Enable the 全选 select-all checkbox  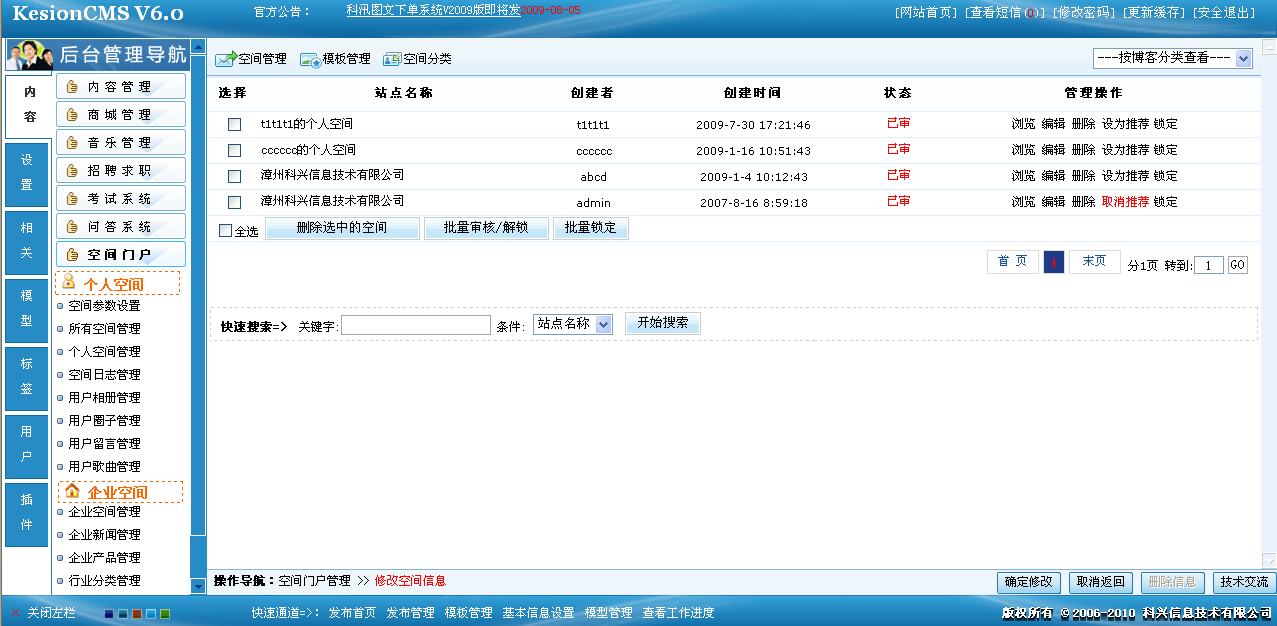coord(225,231)
